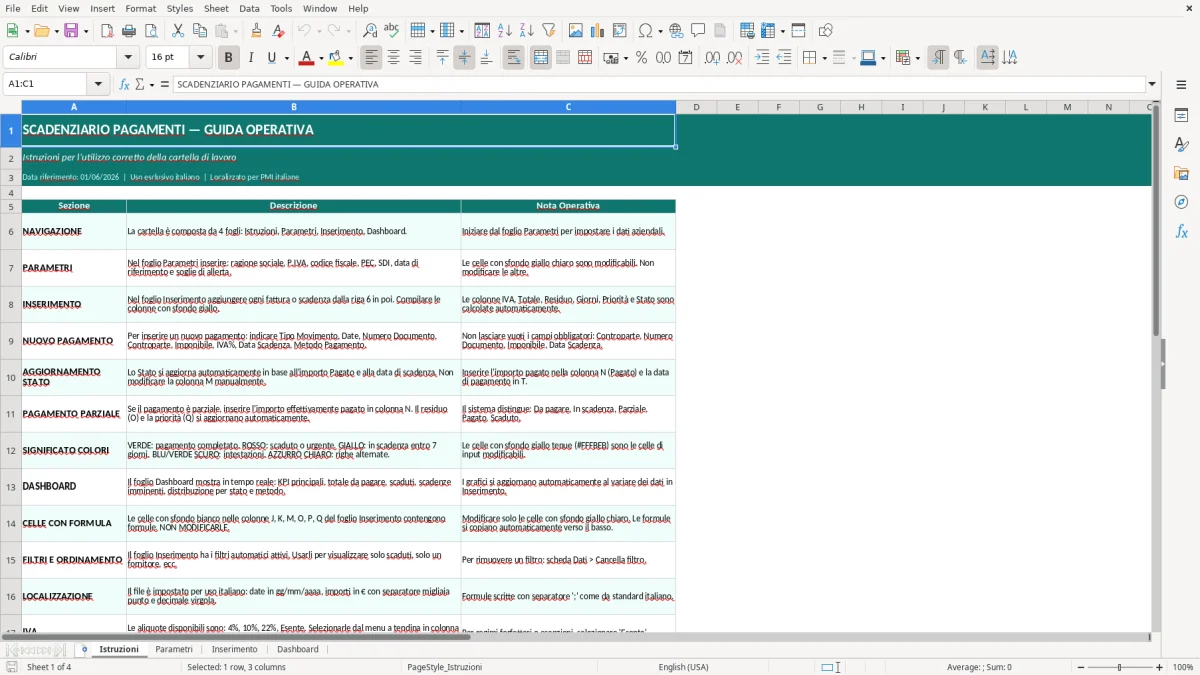The width and height of the screenshot is (1200, 675).
Task: Switch to the Parametri sheet tab
Action: [174, 649]
